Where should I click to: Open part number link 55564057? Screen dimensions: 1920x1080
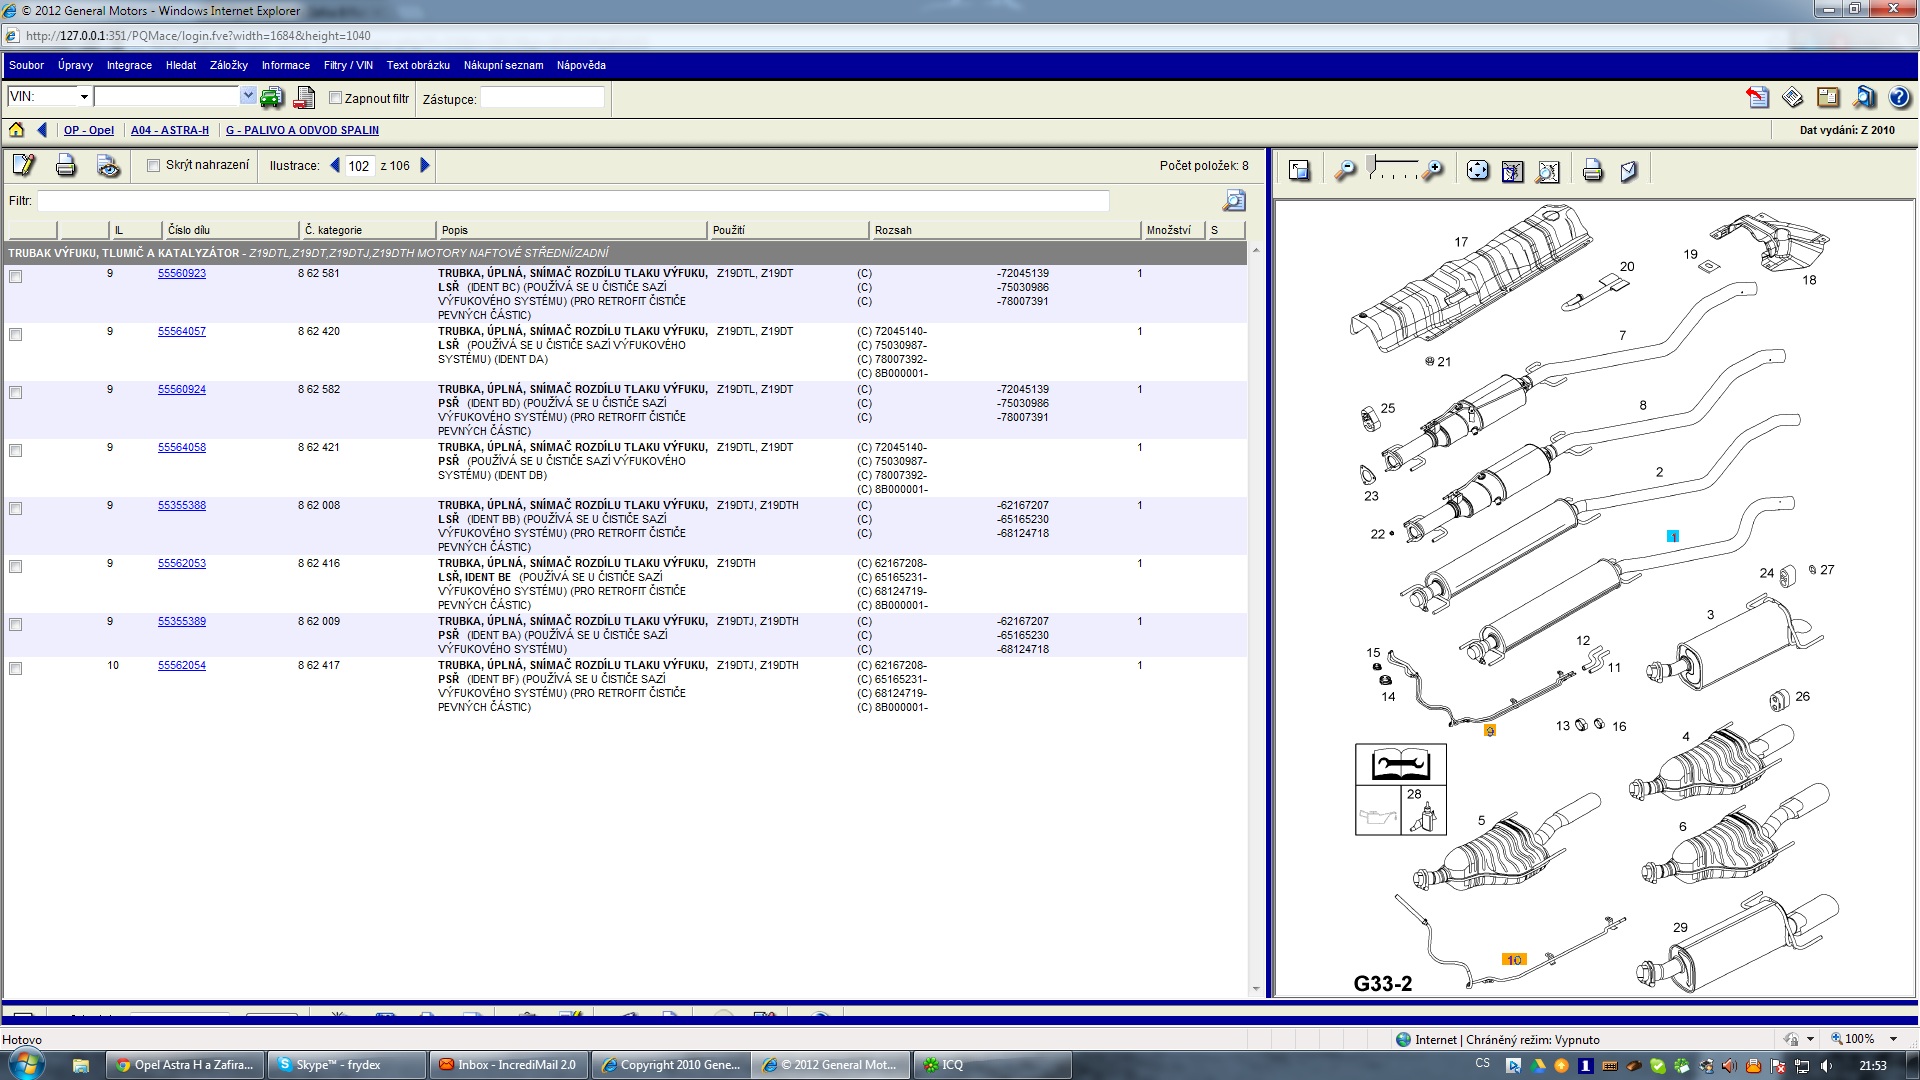coord(182,331)
